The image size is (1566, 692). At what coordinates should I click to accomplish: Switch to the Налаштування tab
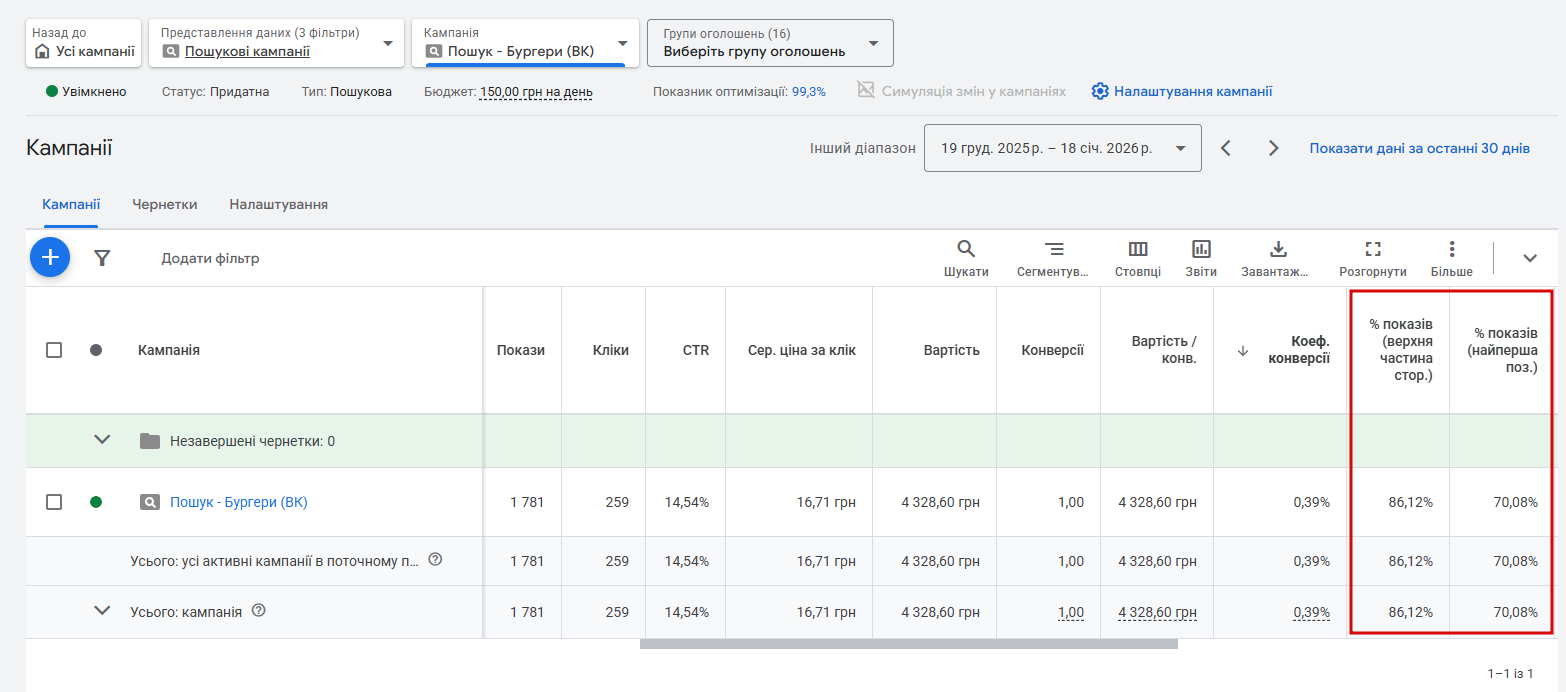click(x=278, y=204)
